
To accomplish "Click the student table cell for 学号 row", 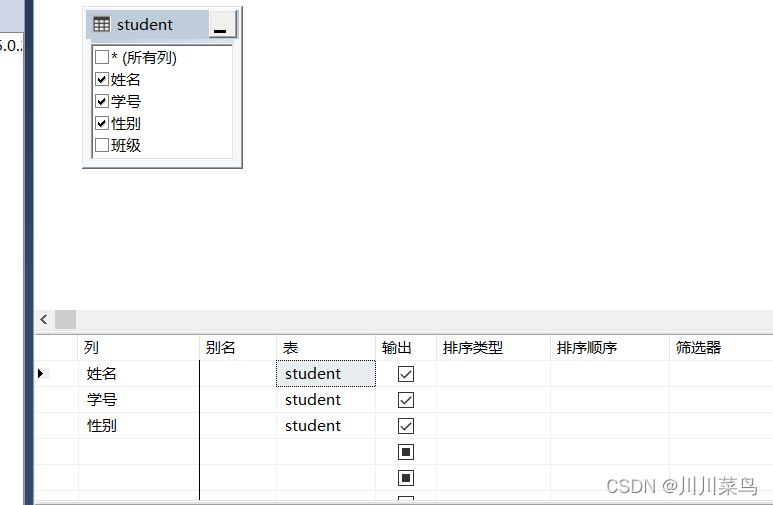I will click(326, 400).
